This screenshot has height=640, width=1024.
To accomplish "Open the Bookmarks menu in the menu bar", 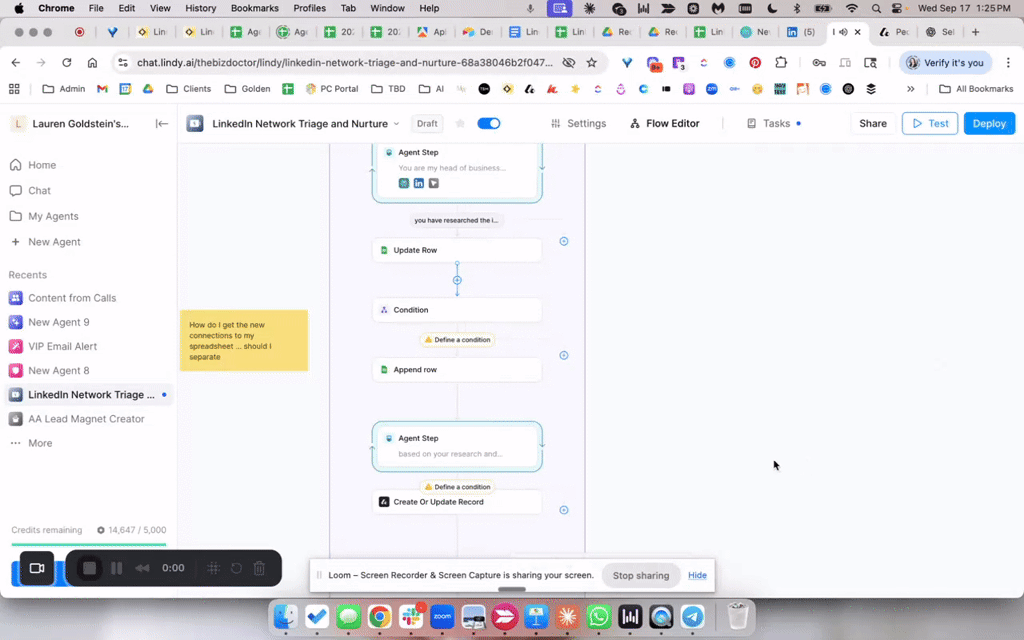I will pos(254,8).
